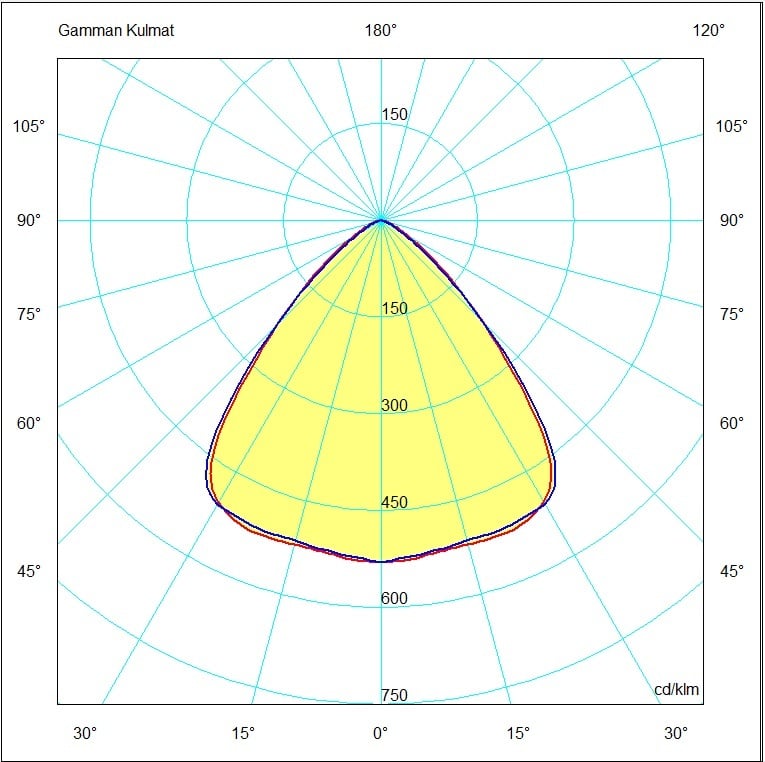The width and height of the screenshot is (765, 762).
Task: Click the 45° label on right side
Action: [732, 571]
